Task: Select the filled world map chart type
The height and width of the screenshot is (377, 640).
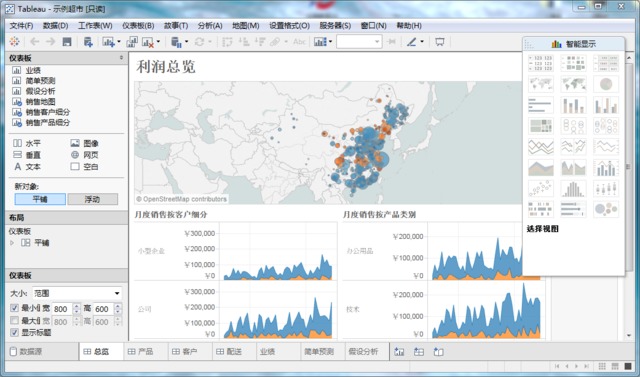Action: [573, 84]
